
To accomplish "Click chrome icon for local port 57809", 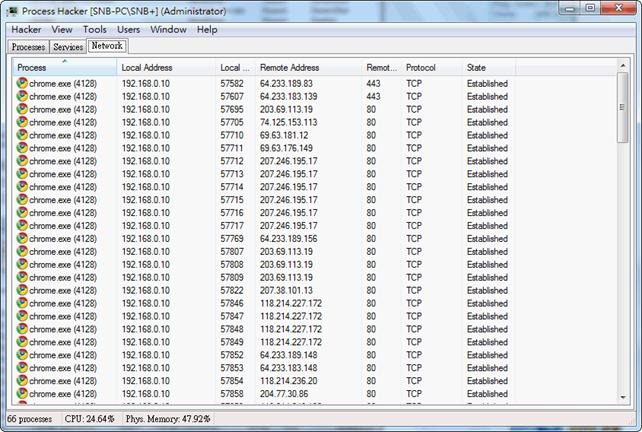I will 22,277.
